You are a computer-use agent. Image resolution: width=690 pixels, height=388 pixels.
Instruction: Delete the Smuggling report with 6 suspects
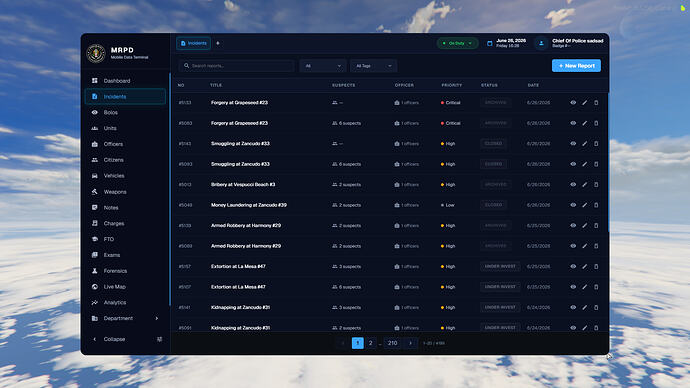[x=596, y=164]
